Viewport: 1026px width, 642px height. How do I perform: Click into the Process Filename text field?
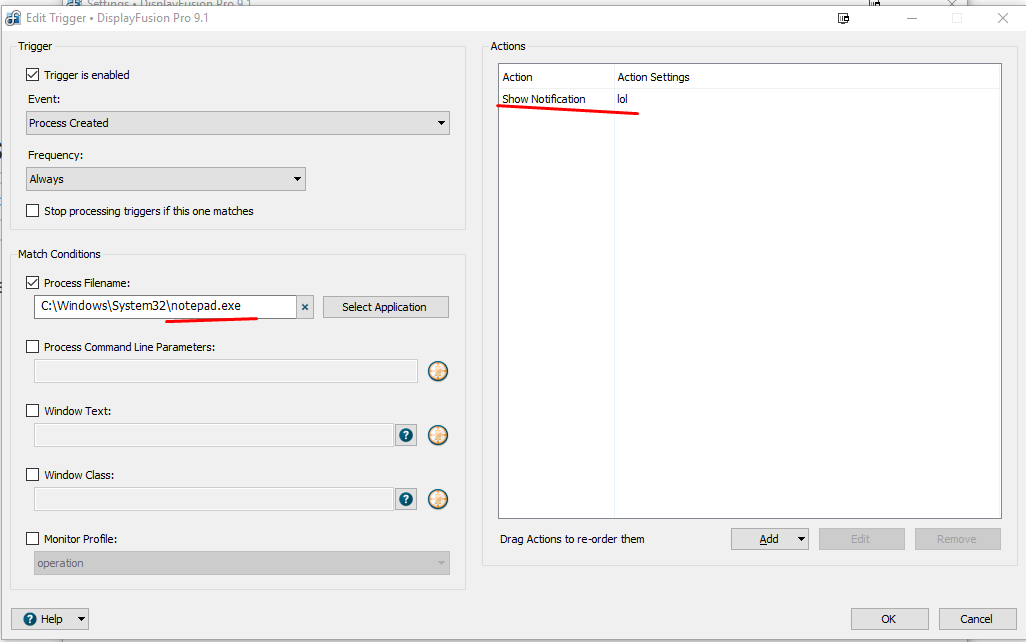(x=165, y=306)
